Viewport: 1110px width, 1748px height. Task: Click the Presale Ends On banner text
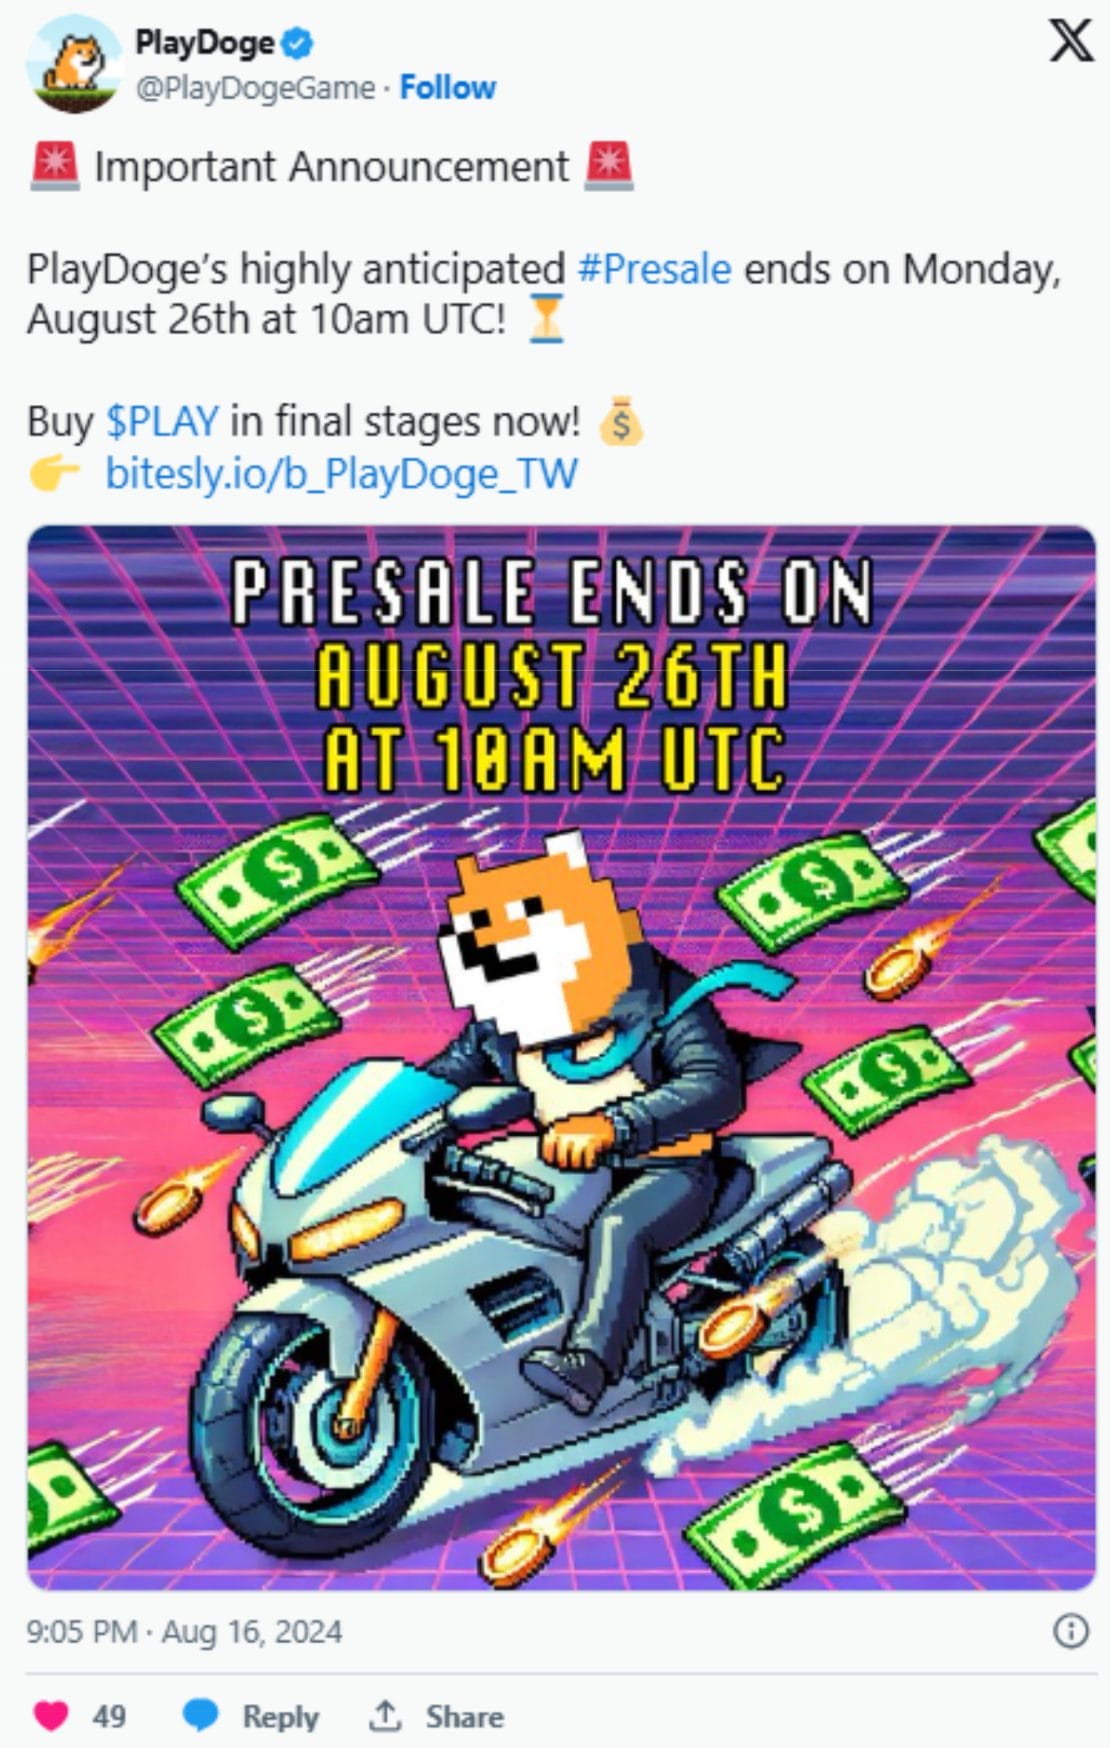552,593
